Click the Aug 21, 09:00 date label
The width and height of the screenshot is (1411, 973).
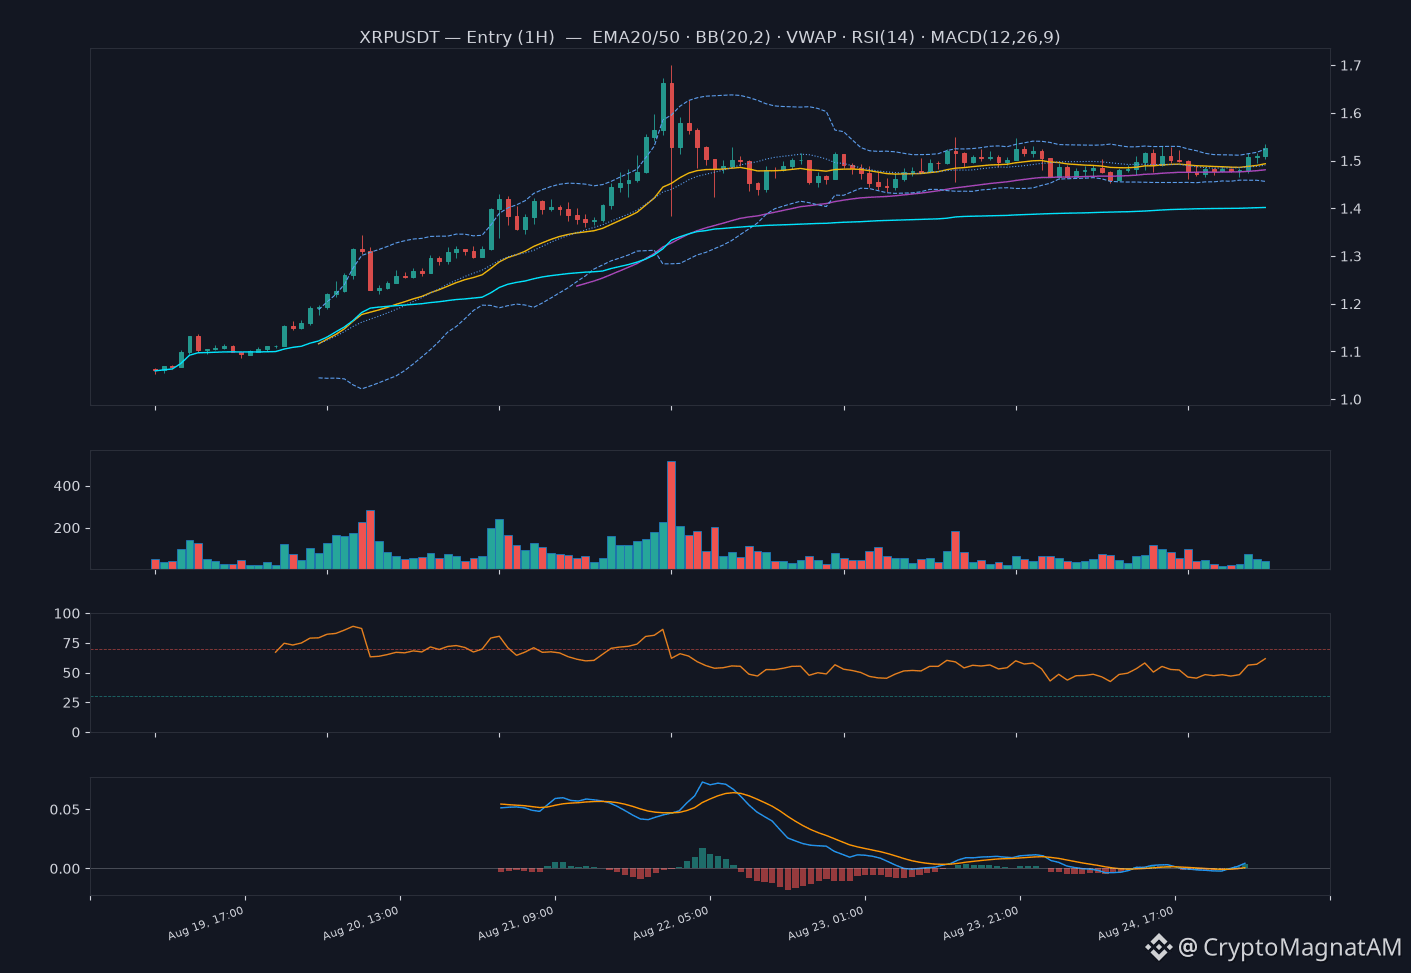coord(516,924)
